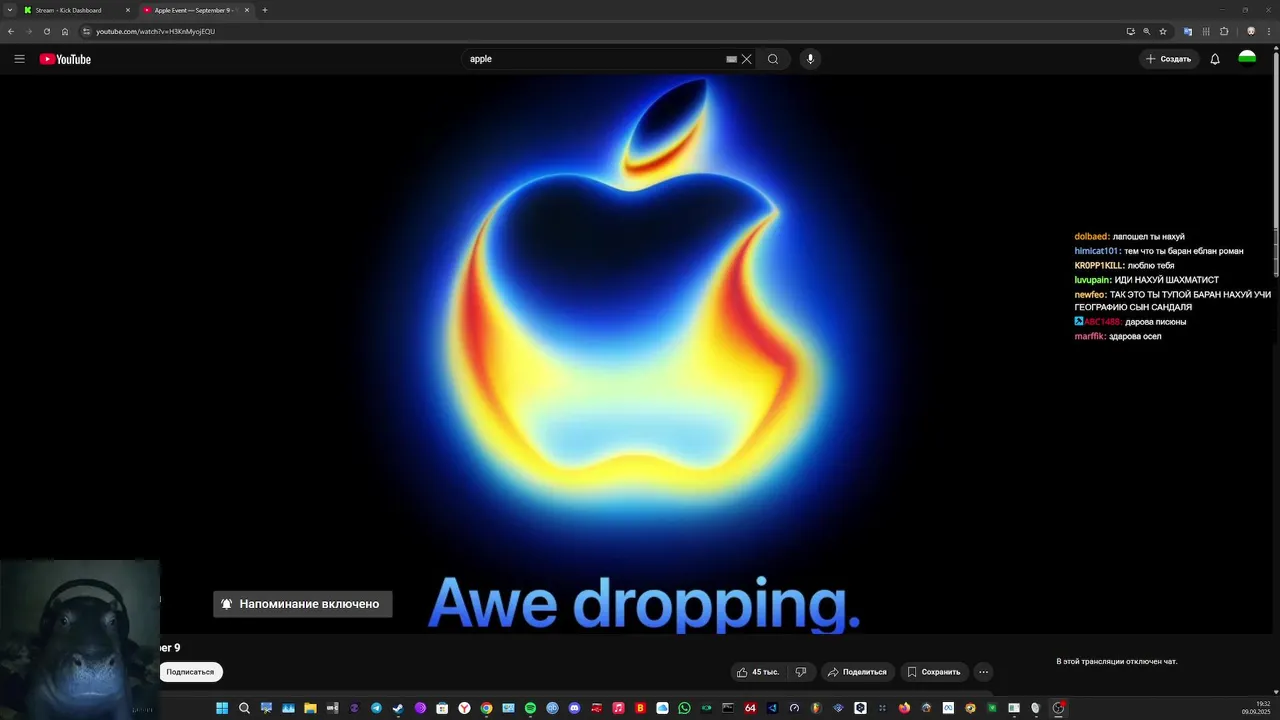
Task: Click В этой трансляции отключен чат notice
Action: 1117,662
